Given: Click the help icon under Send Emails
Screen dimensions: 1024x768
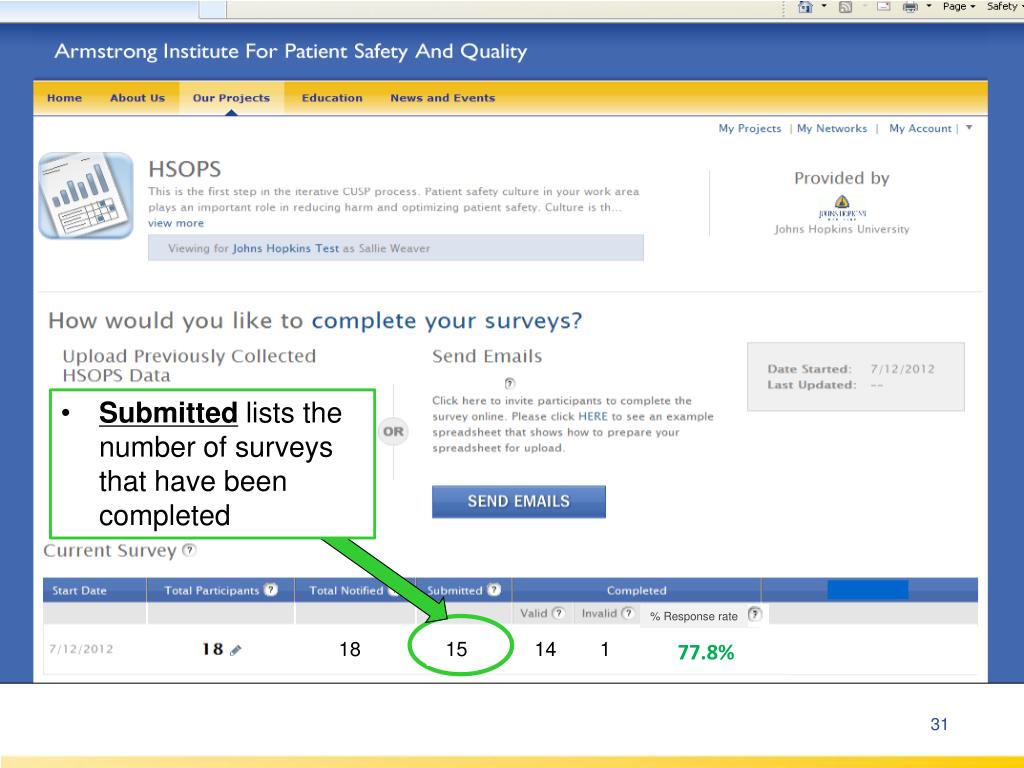Looking at the screenshot, I should pos(509,383).
